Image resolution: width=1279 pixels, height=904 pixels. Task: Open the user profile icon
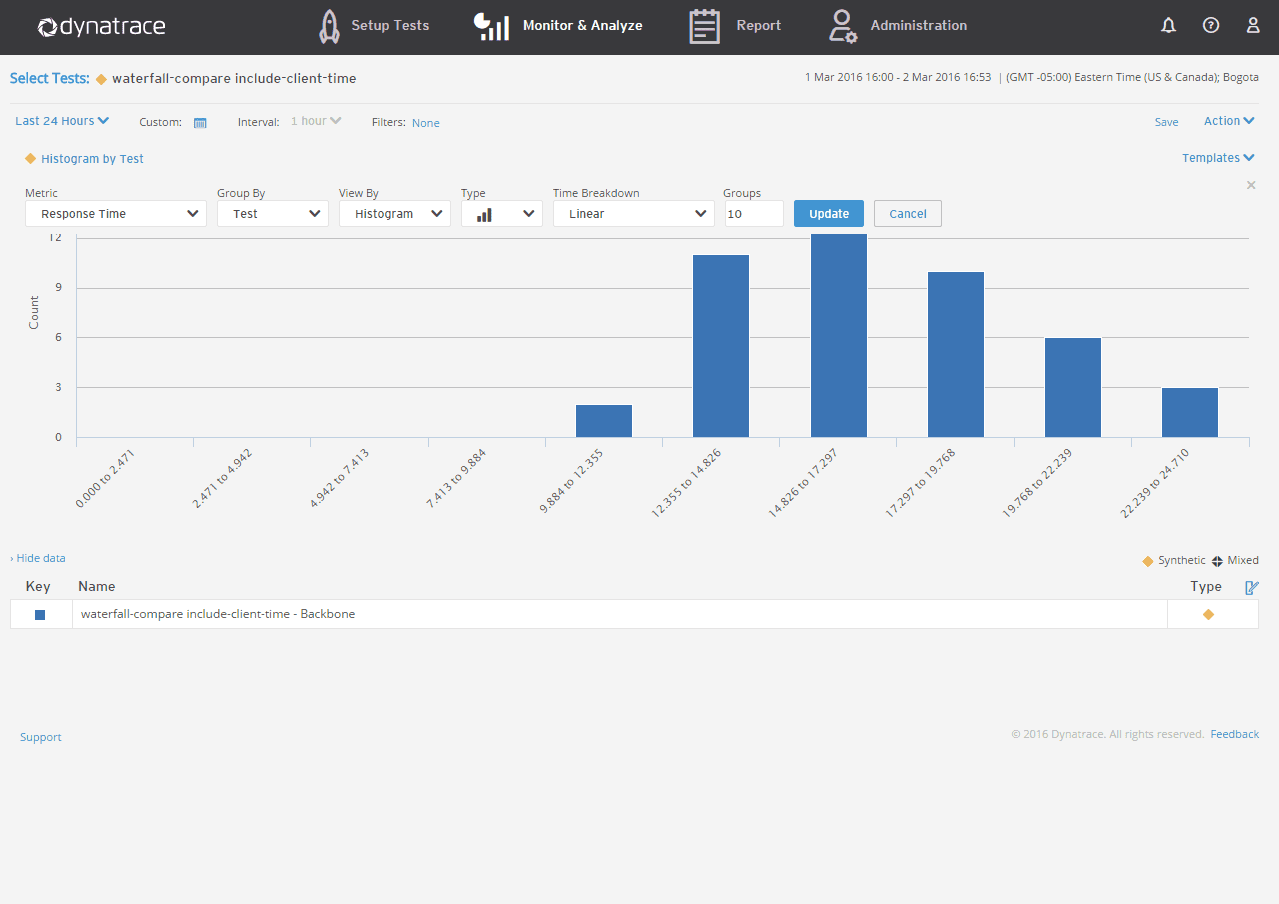(x=1253, y=26)
